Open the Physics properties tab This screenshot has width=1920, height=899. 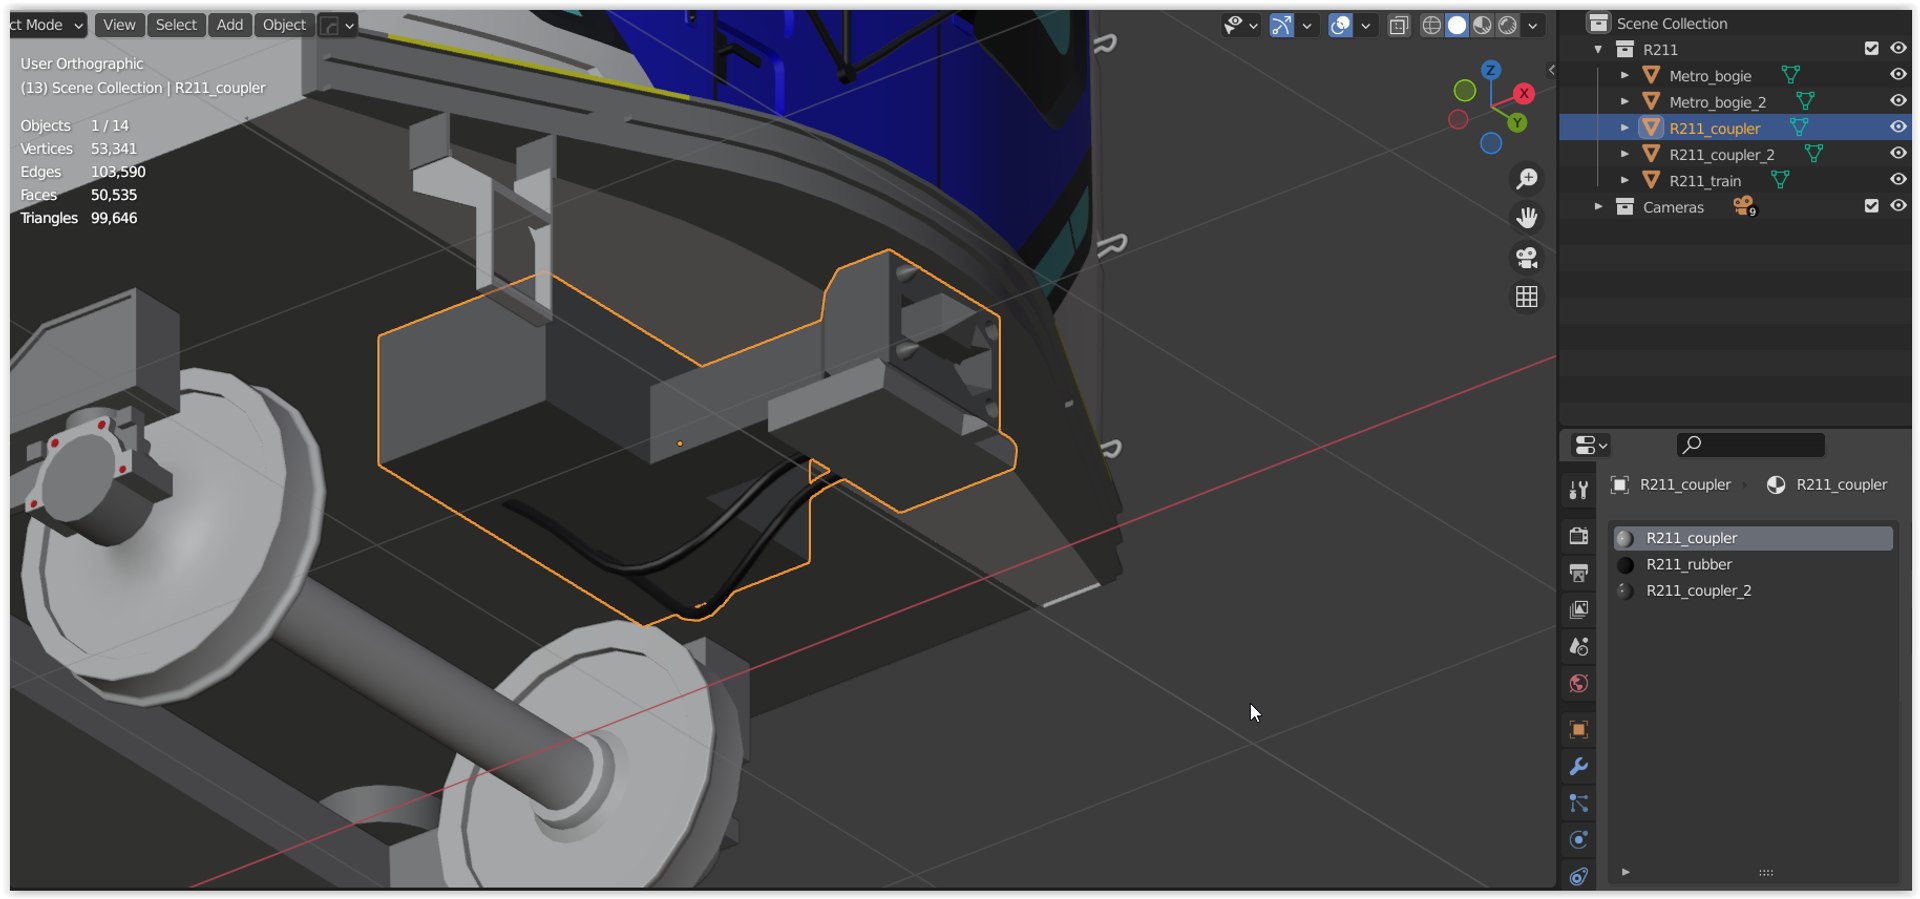click(x=1579, y=840)
